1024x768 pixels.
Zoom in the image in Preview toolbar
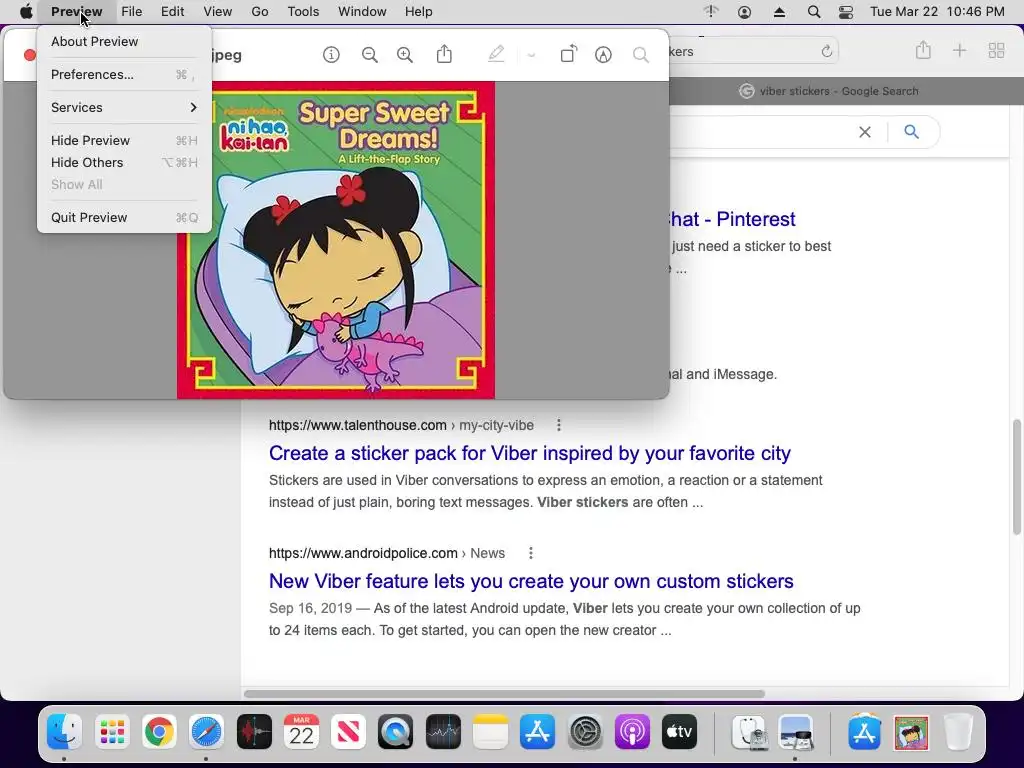click(x=405, y=55)
